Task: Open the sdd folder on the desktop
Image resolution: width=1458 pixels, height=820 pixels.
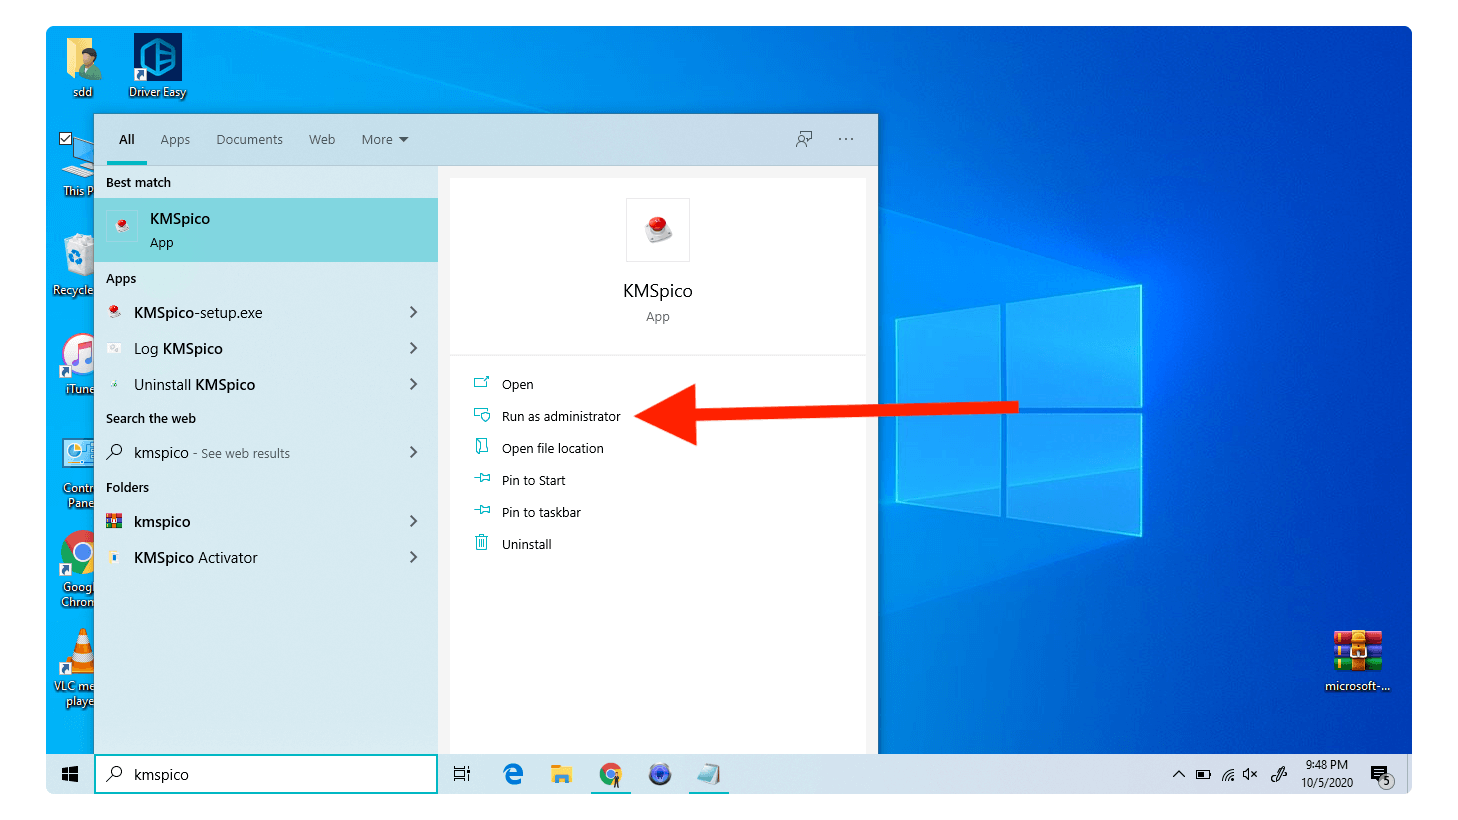Action: [x=82, y=66]
